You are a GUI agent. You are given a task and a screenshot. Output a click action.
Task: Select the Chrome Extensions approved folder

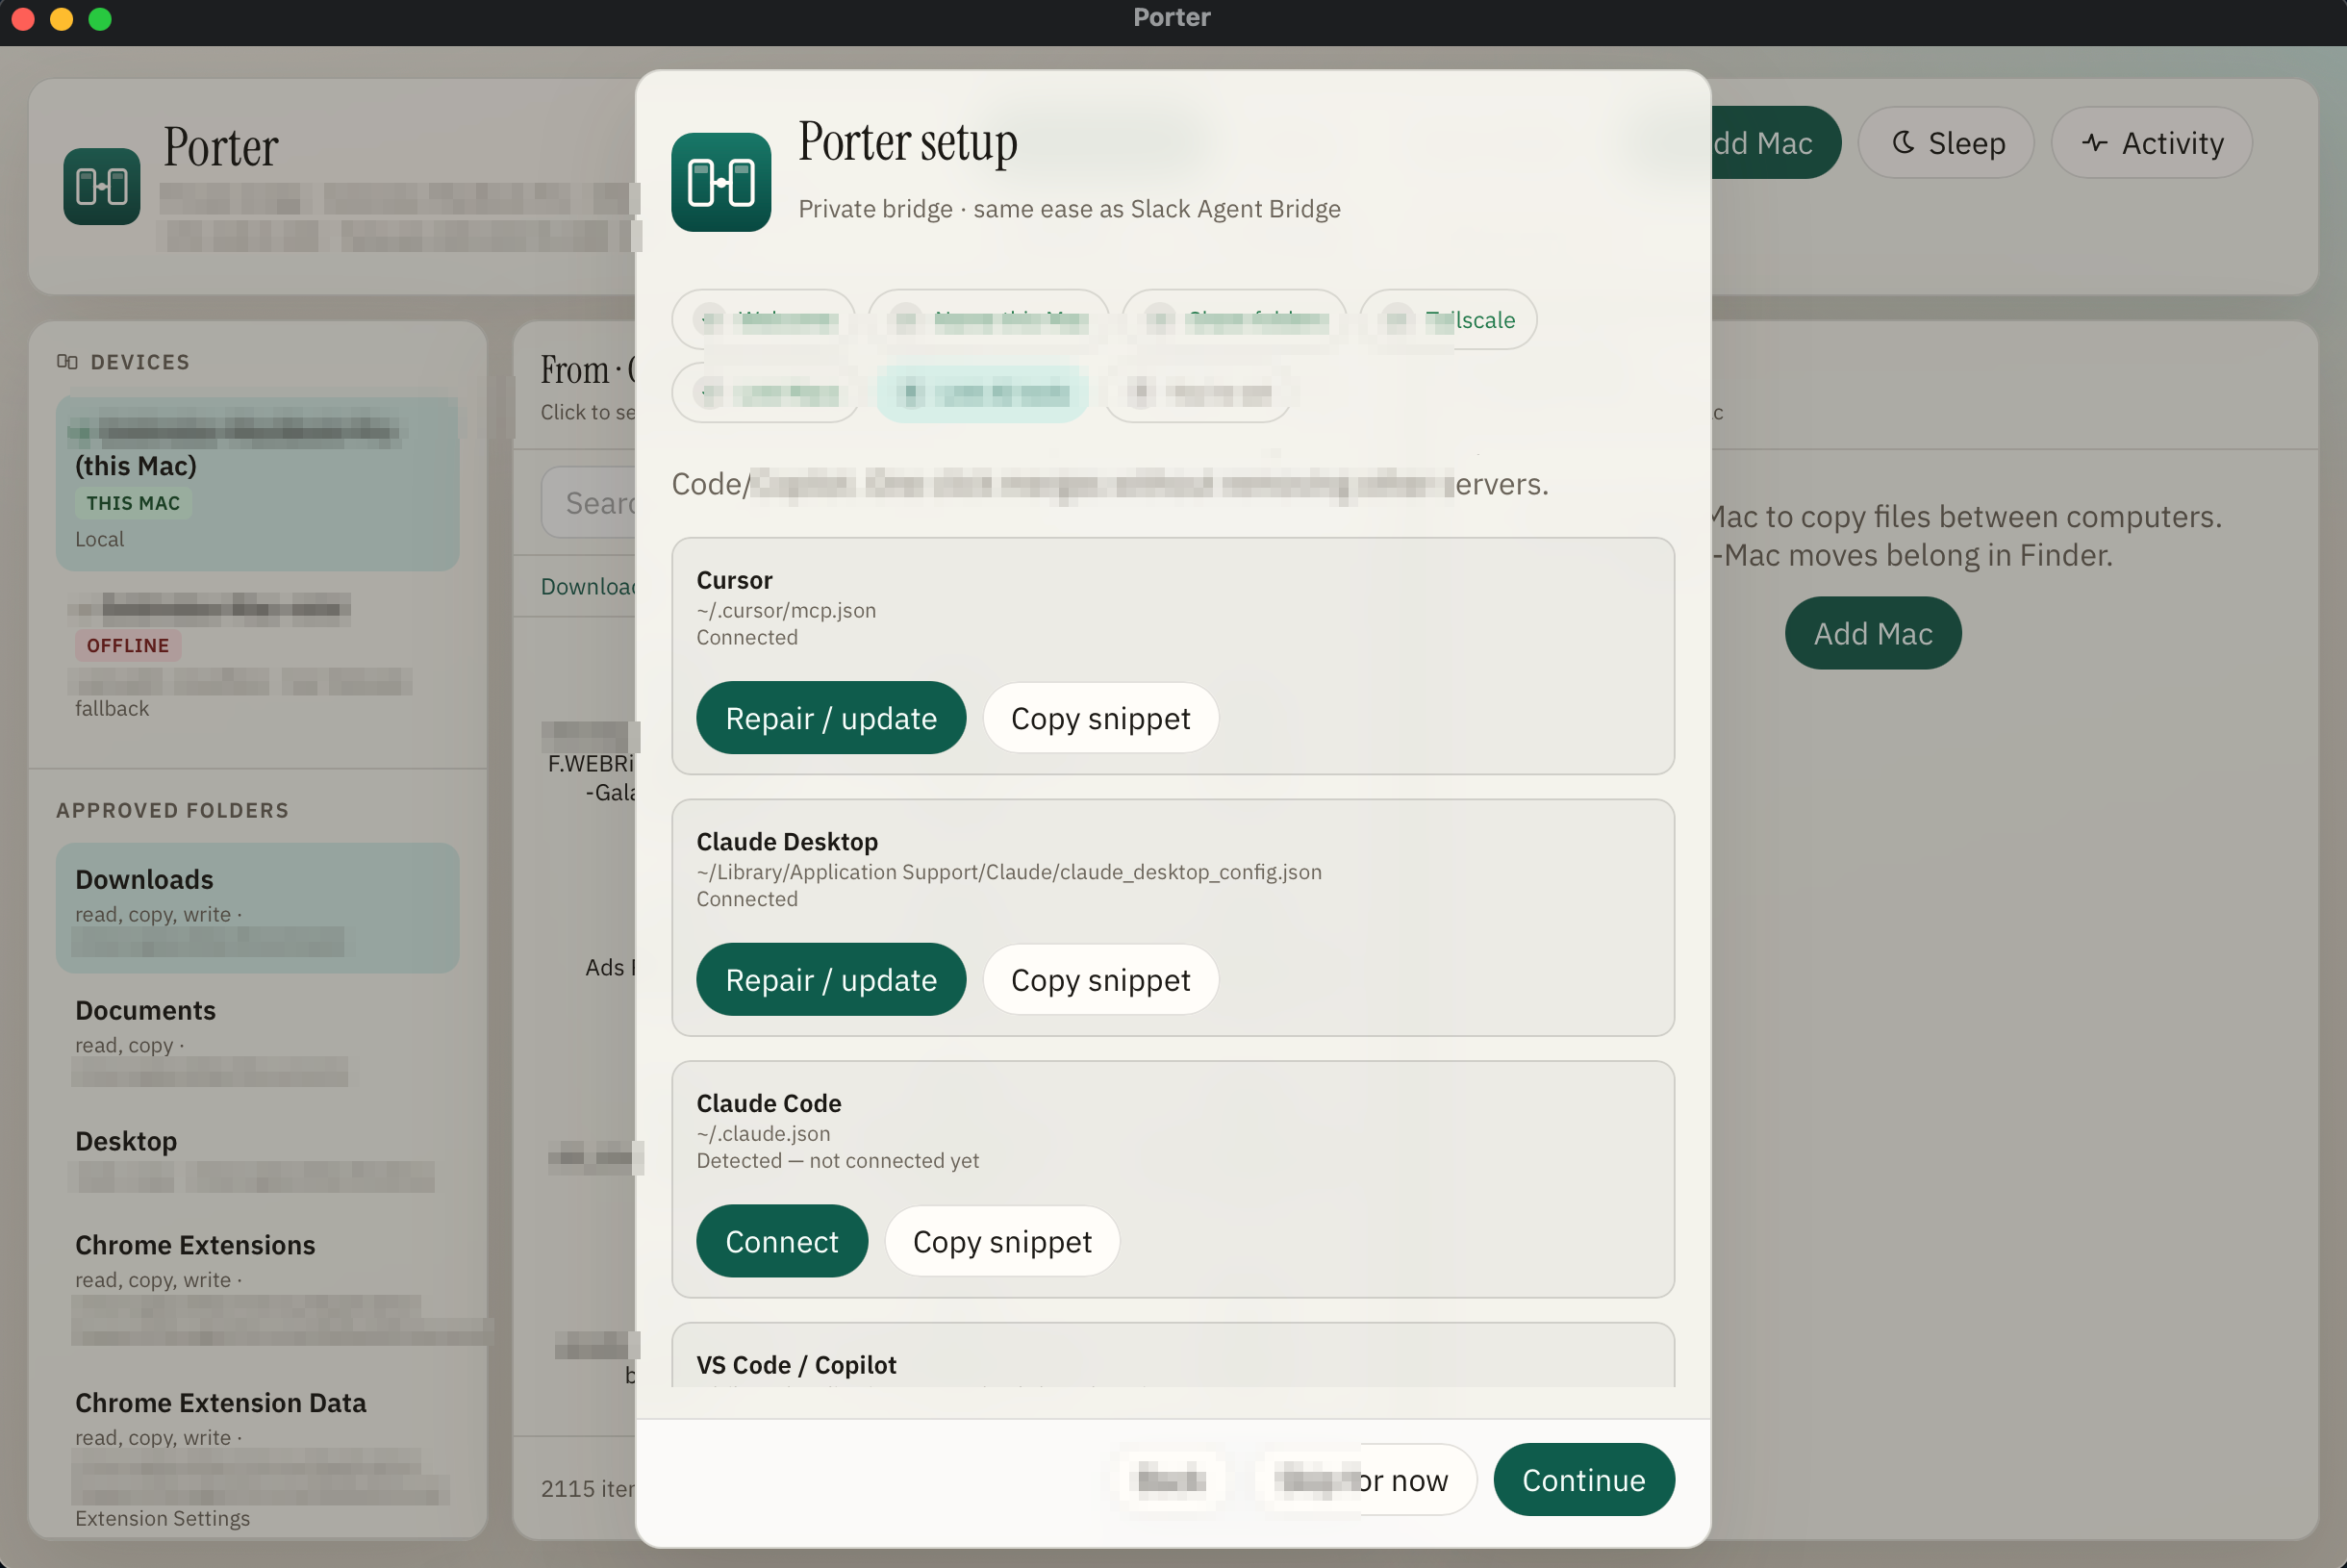pos(257,1285)
